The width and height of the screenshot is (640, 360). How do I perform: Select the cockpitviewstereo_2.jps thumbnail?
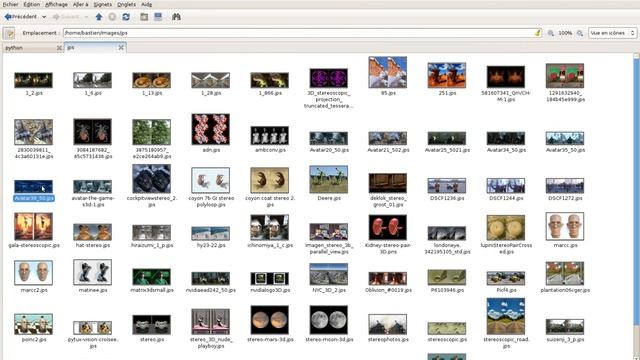(x=151, y=179)
